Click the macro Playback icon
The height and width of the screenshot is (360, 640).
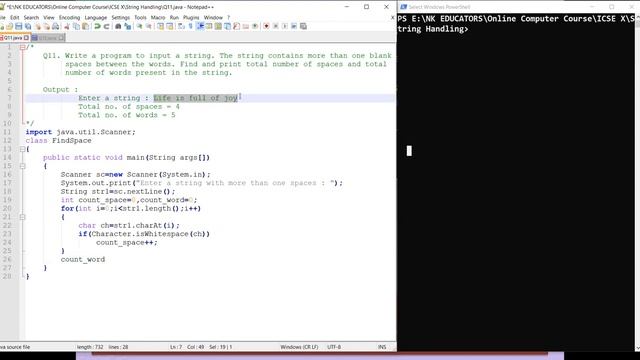click(x=285, y=27)
